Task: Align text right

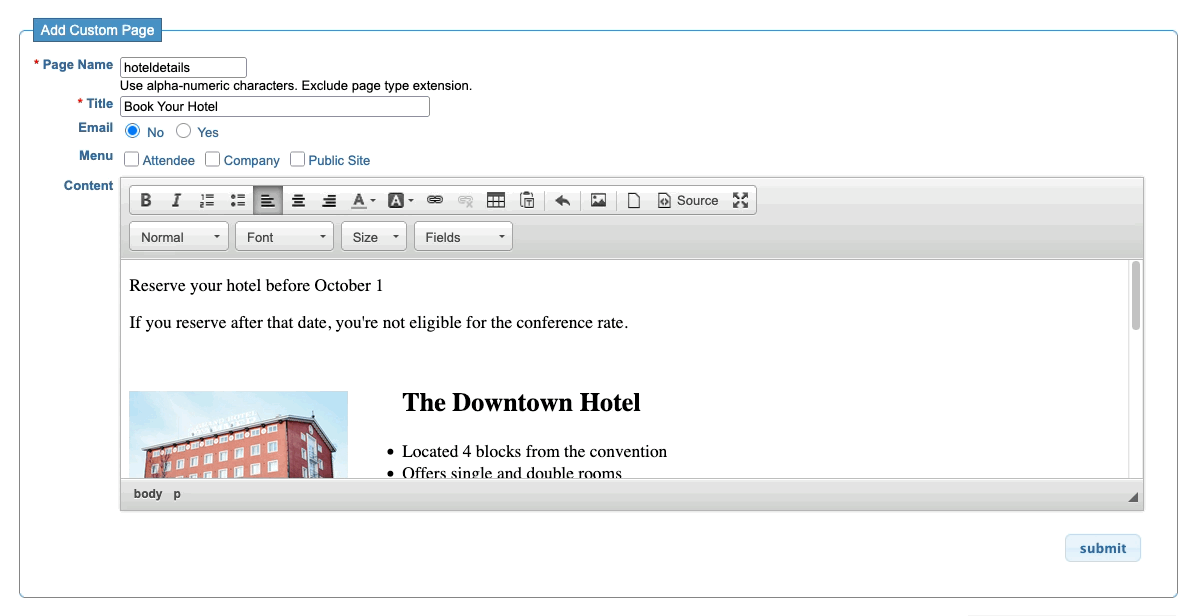Action: pos(328,200)
